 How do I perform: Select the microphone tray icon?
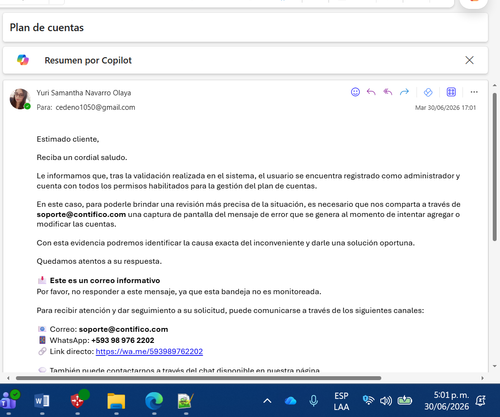click(314, 401)
